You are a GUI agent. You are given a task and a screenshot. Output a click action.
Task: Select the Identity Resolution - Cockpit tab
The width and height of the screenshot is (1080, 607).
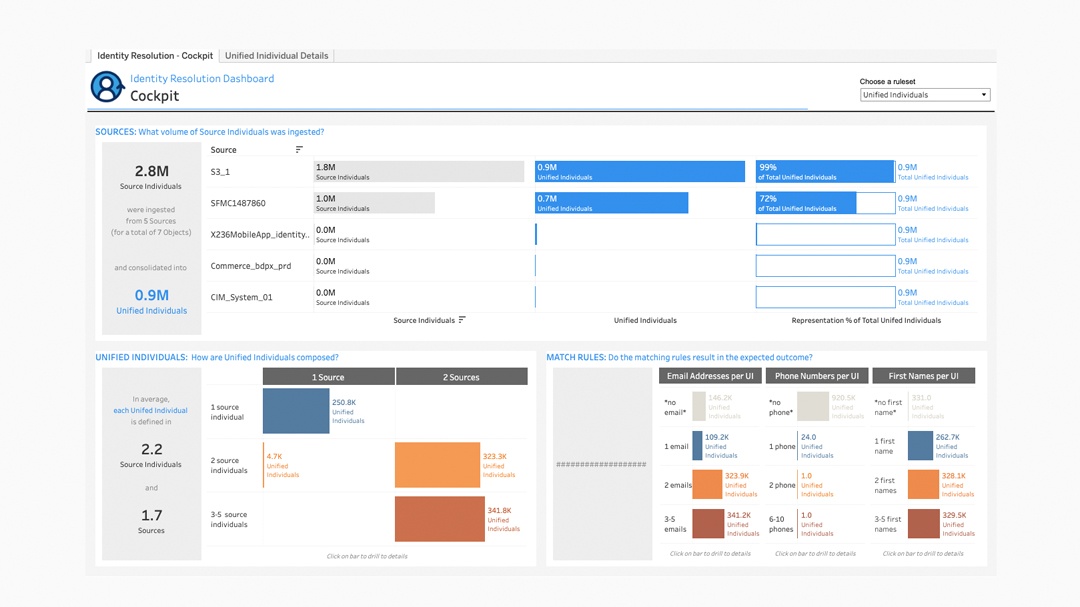tap(154, 56)
